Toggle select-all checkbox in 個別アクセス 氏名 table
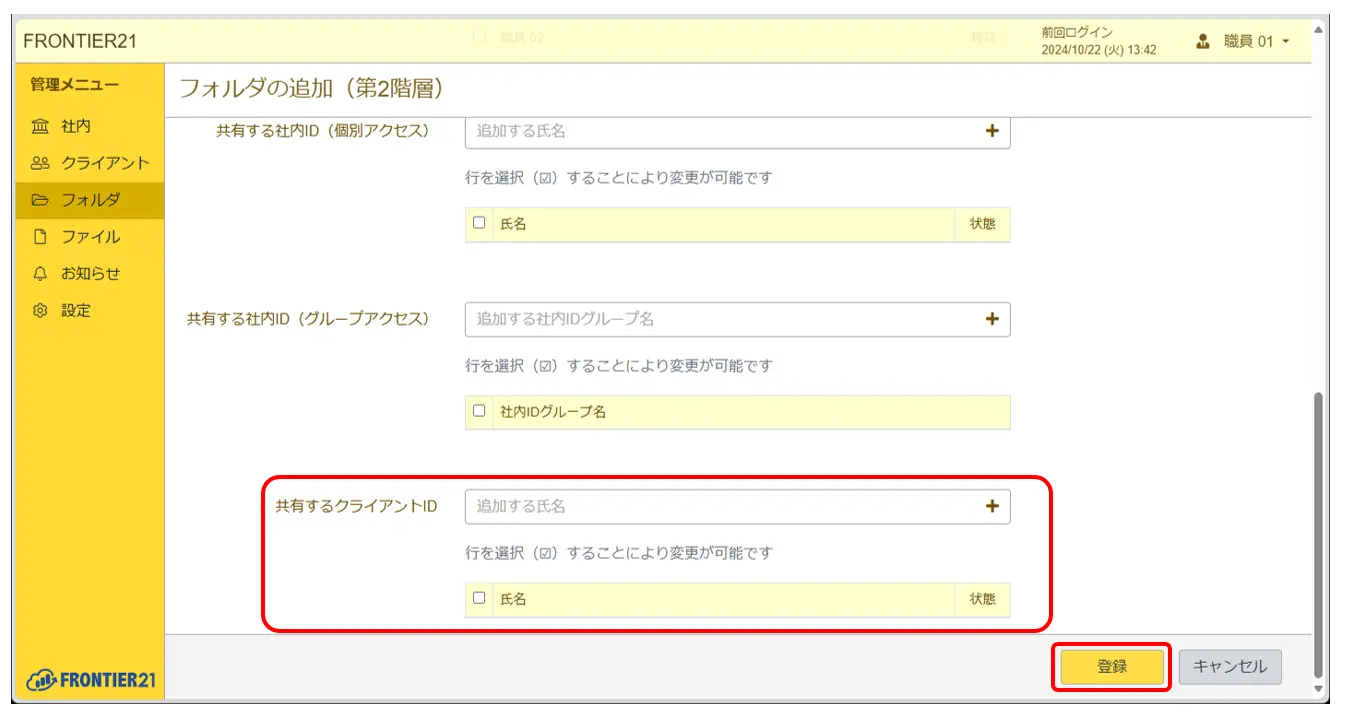 [479, 223]
